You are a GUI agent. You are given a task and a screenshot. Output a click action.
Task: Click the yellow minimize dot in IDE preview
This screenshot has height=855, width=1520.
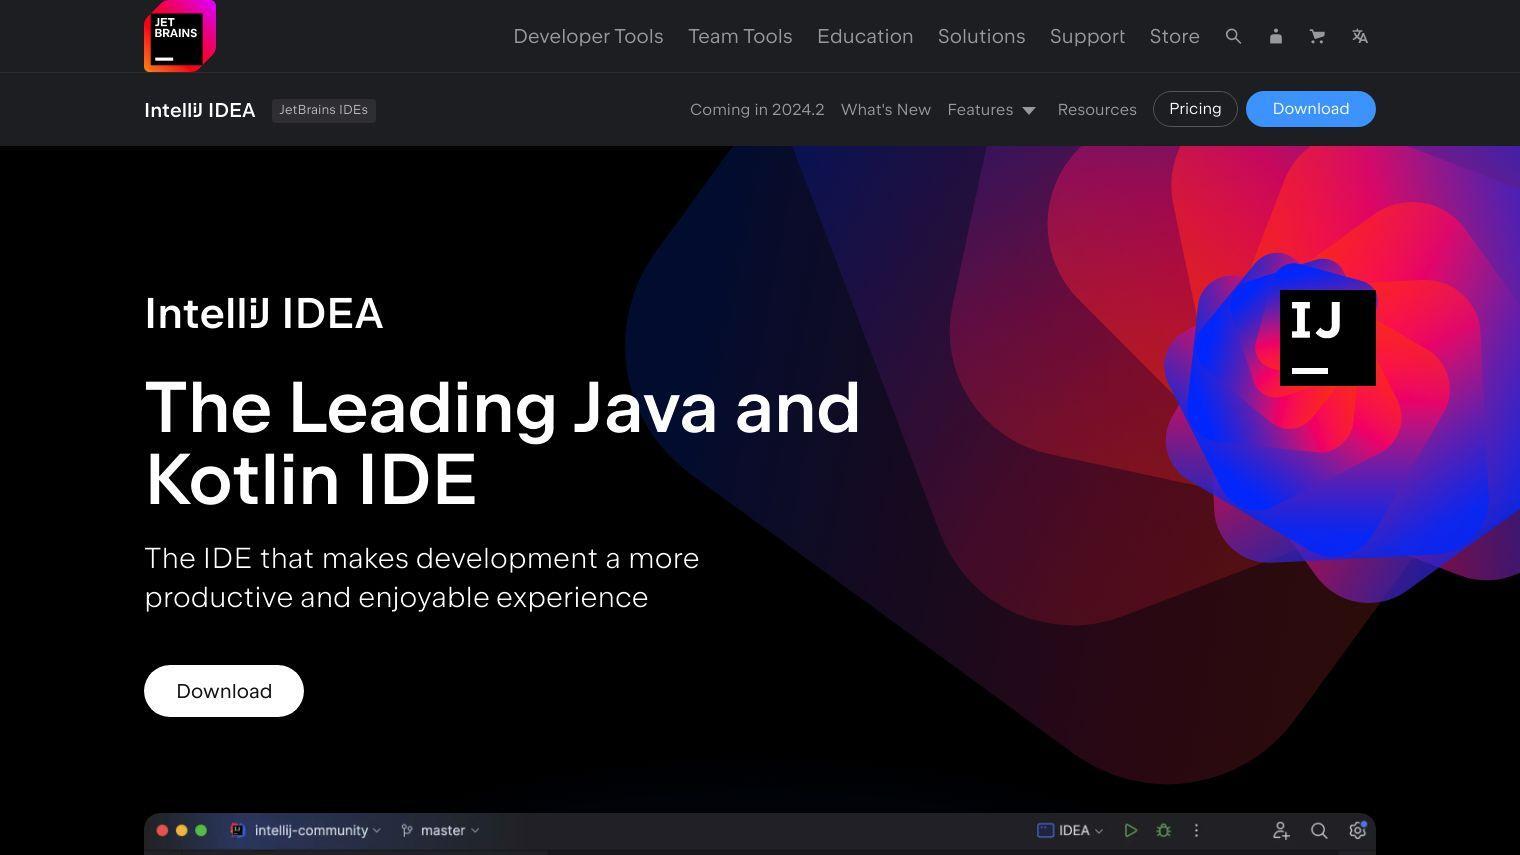[181, 830]
